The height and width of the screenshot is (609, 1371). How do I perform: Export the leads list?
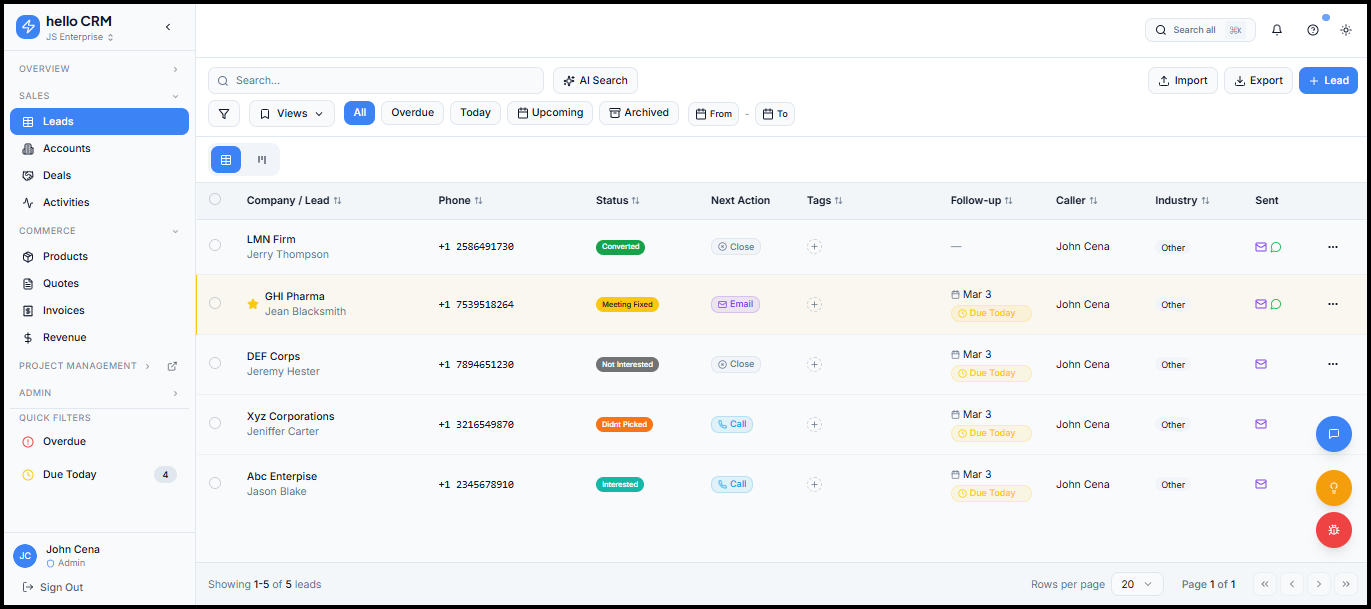[1258, 80]
